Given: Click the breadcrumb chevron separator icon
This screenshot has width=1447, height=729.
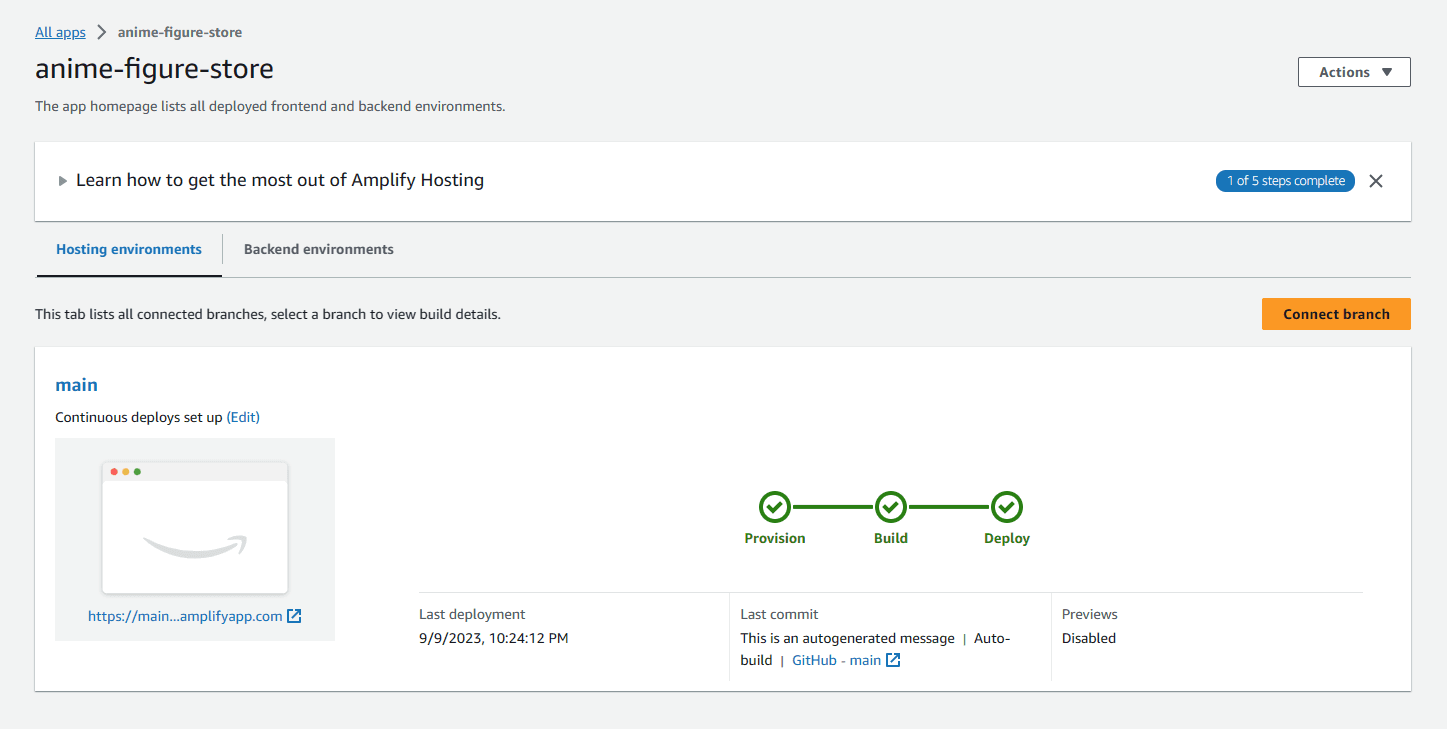Looking at the screenshot, I should tap(102, 32).
